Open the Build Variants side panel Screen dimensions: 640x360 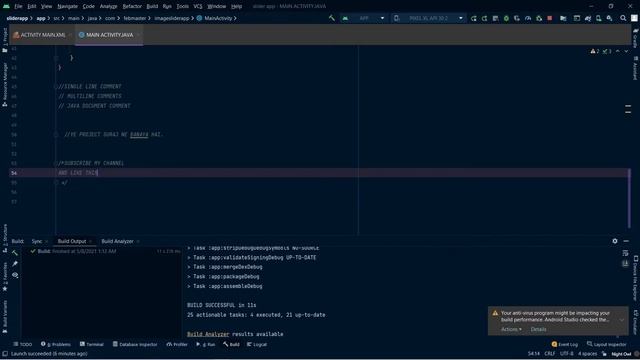(x=4, y=316)
